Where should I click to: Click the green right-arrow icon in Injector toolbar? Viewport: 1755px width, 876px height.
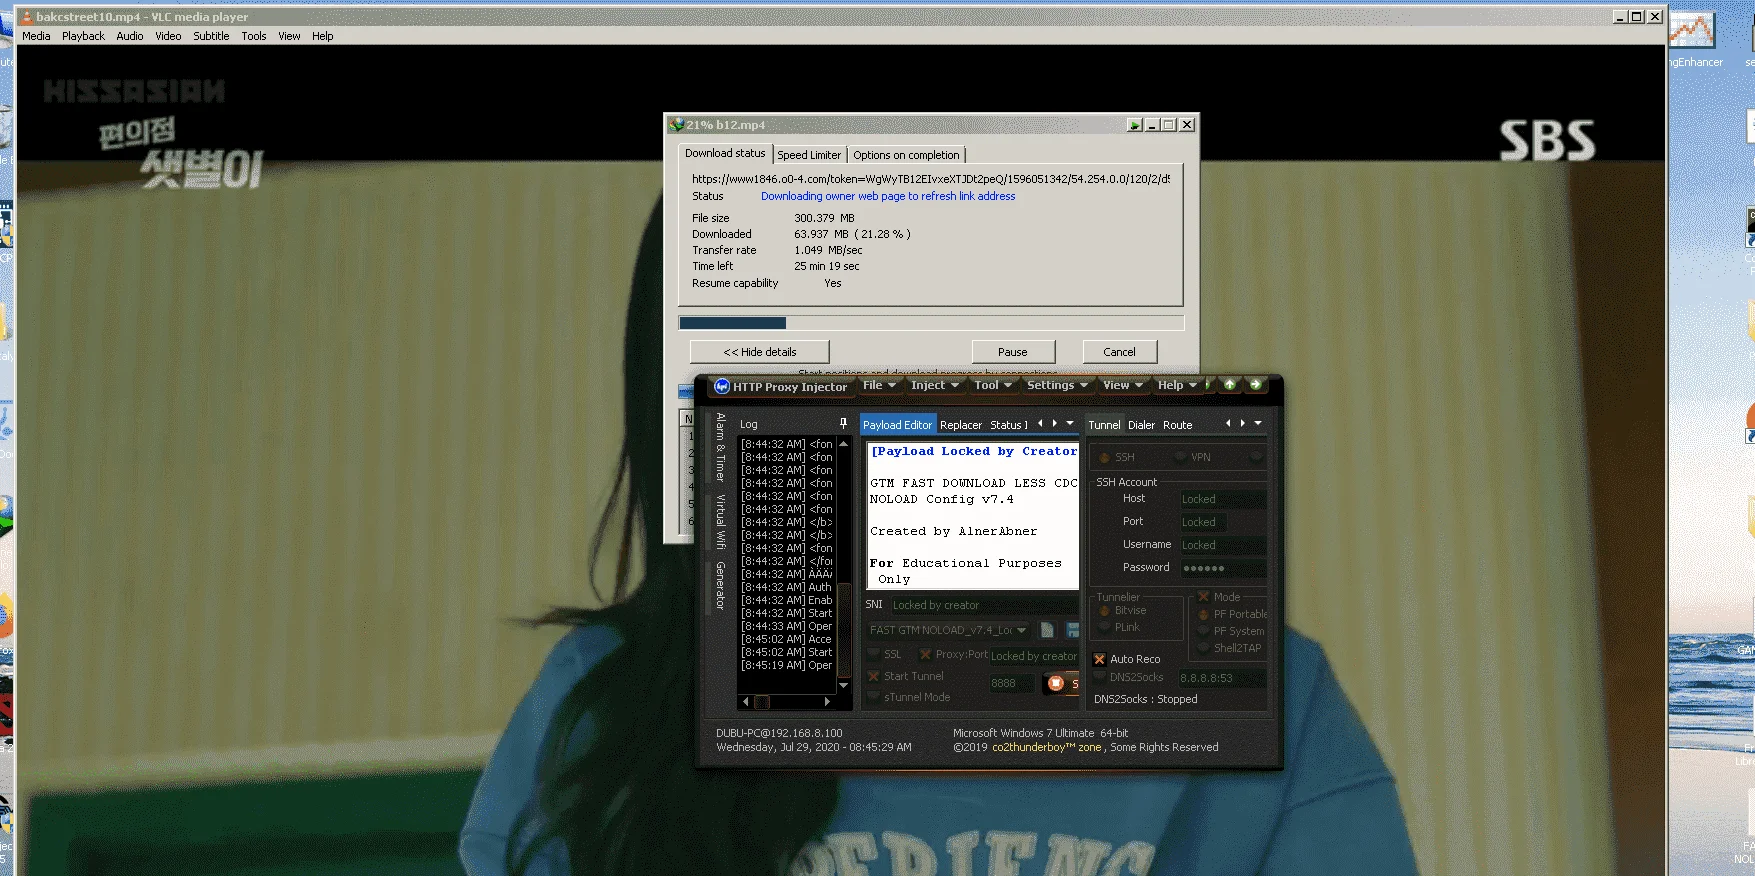[1255, 385]
